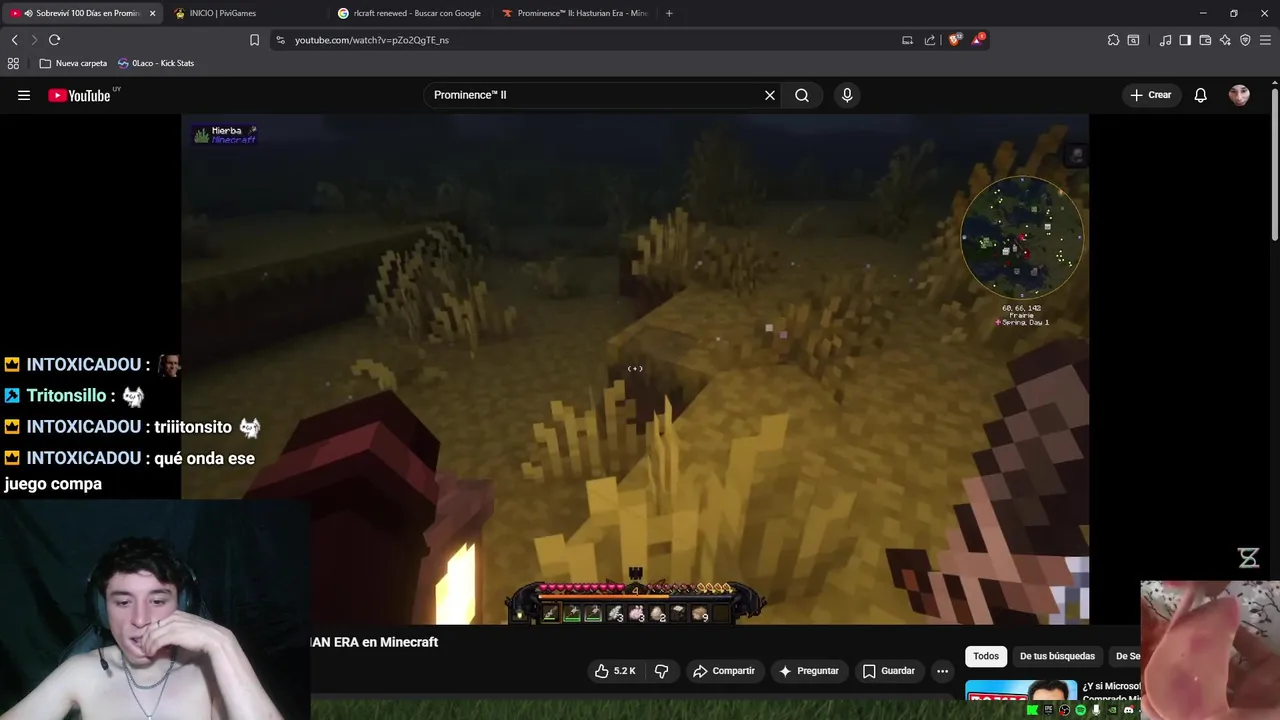Open the account avatar menu
This screenshot has width=1280, height=720.
tap(1239, 95)
